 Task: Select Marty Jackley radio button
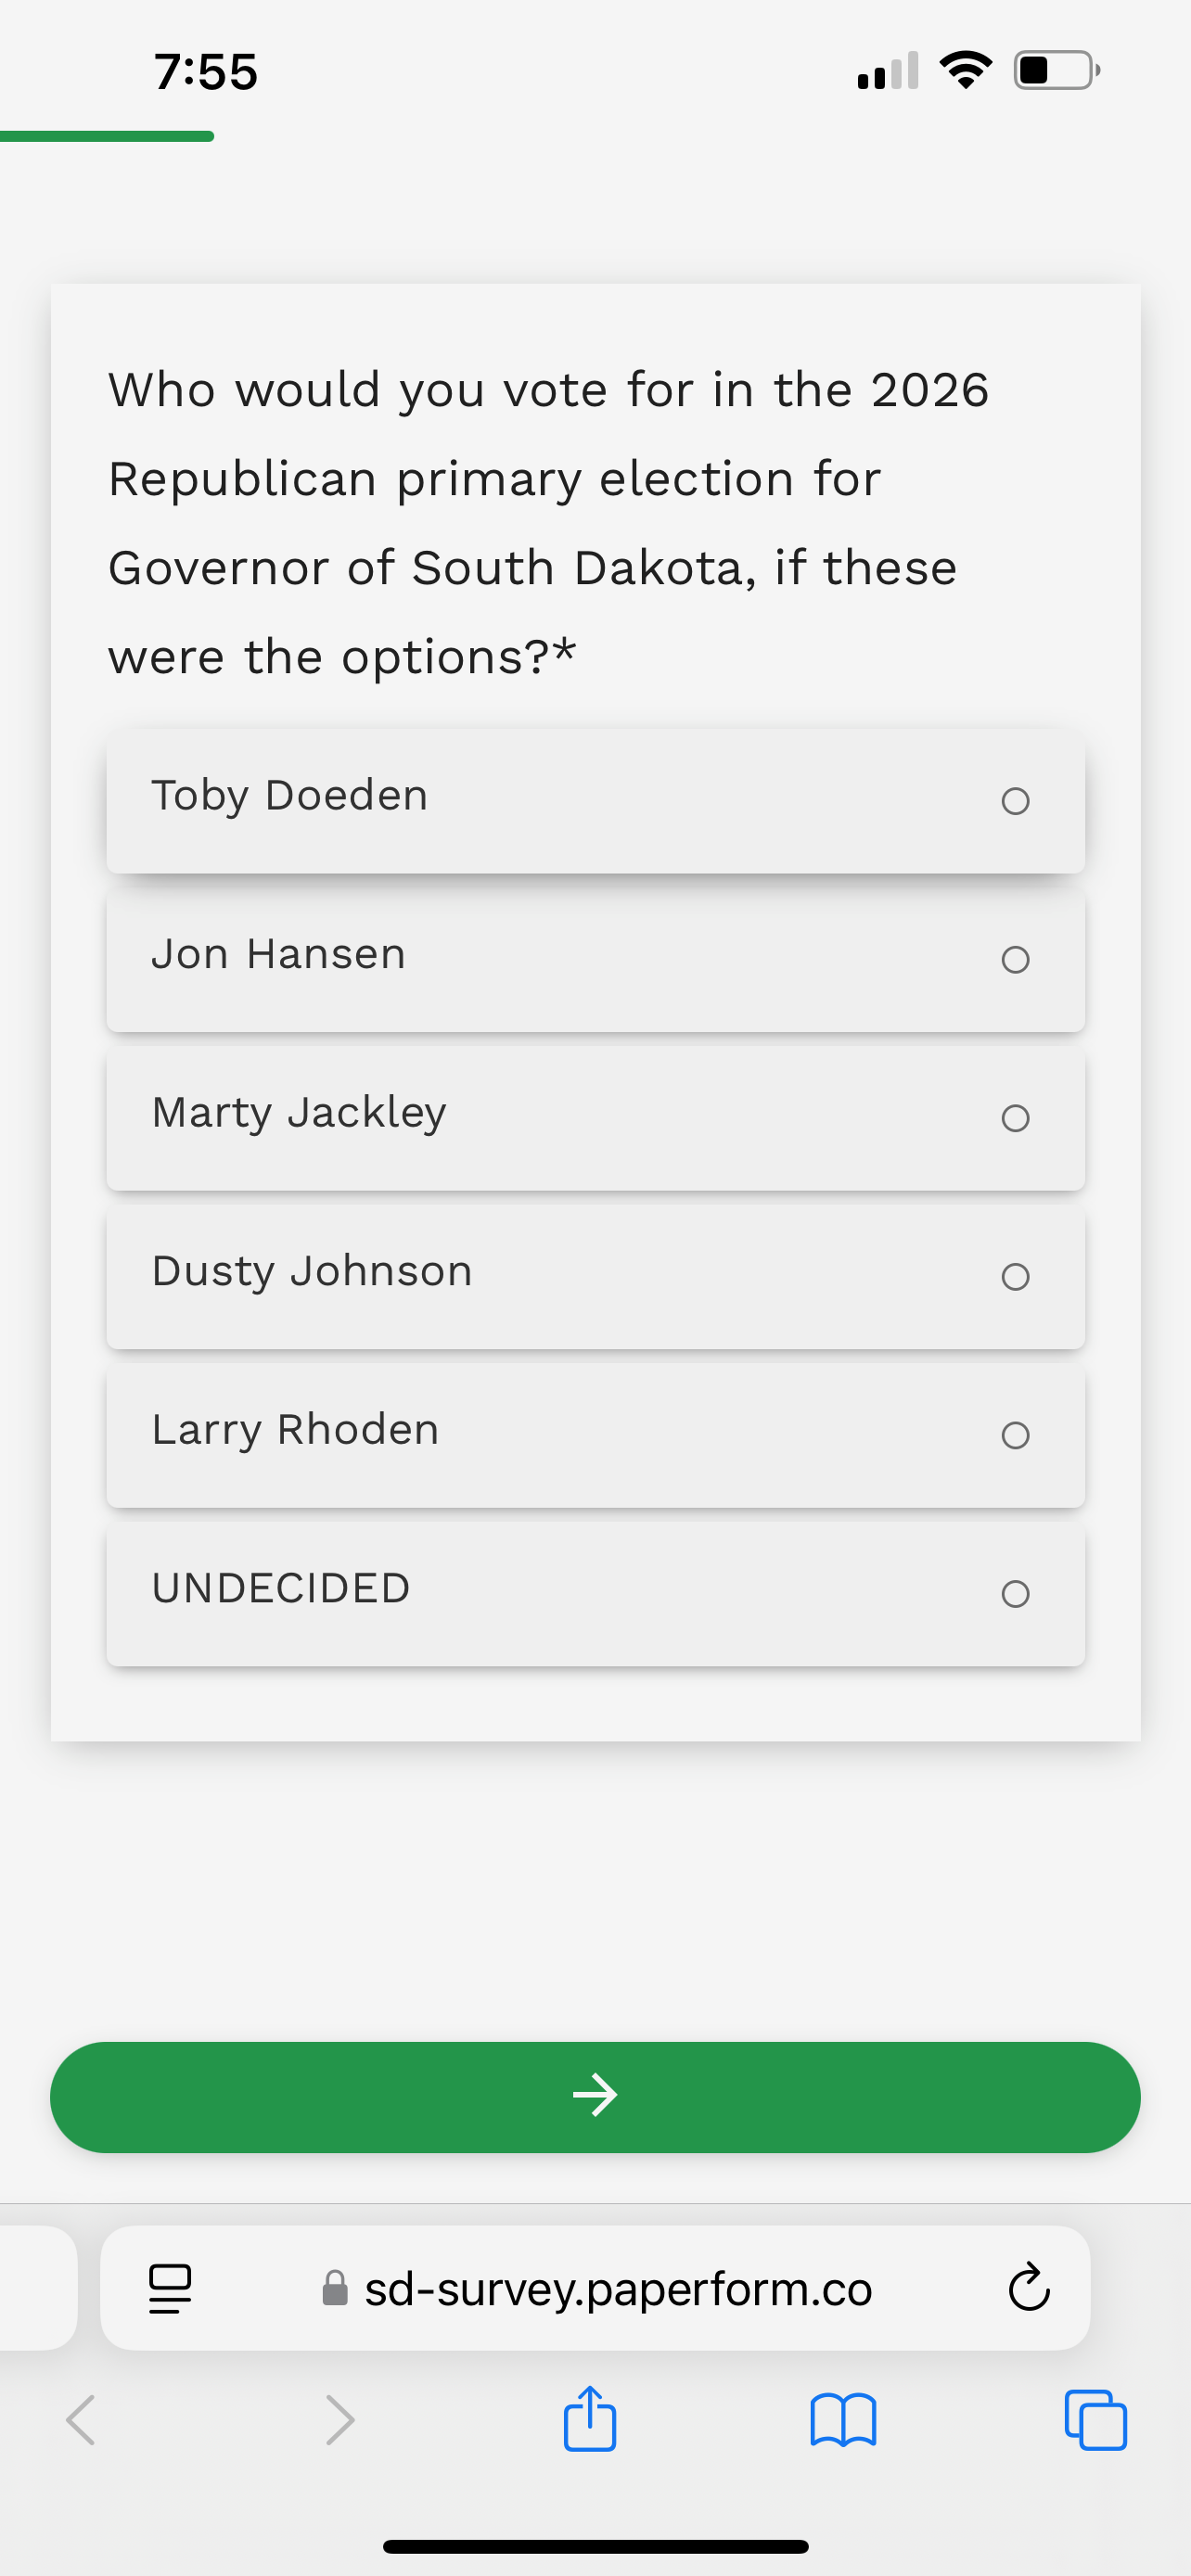[1015, 1118]
